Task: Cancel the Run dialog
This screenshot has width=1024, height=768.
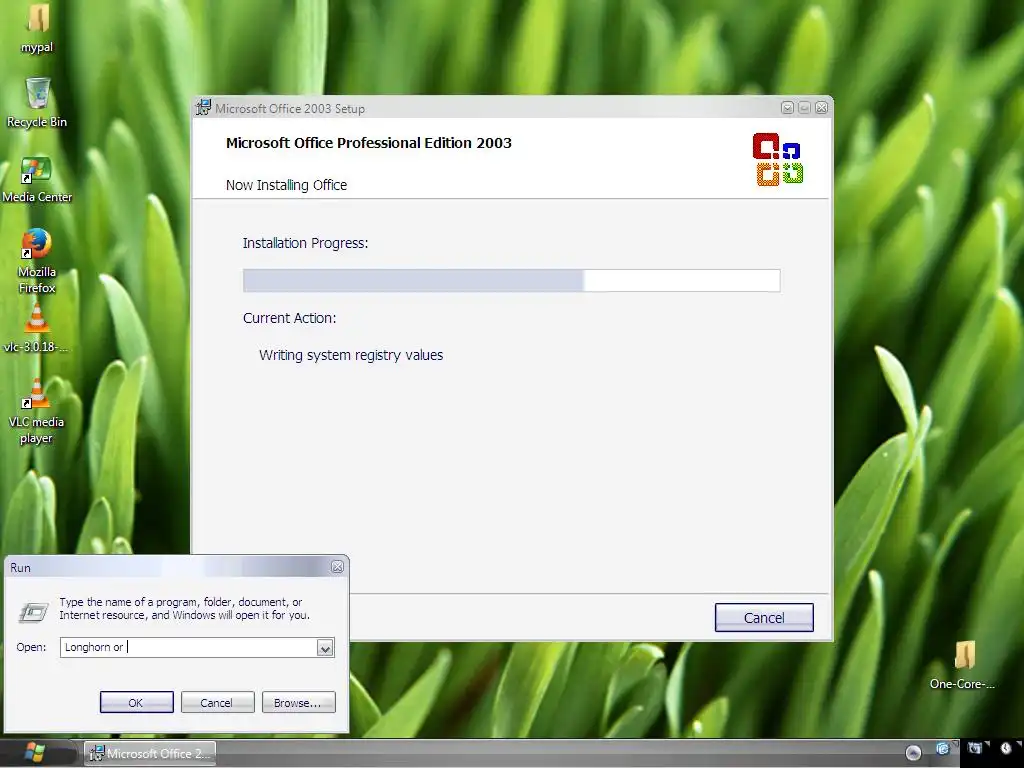Action: click(217, 703)
